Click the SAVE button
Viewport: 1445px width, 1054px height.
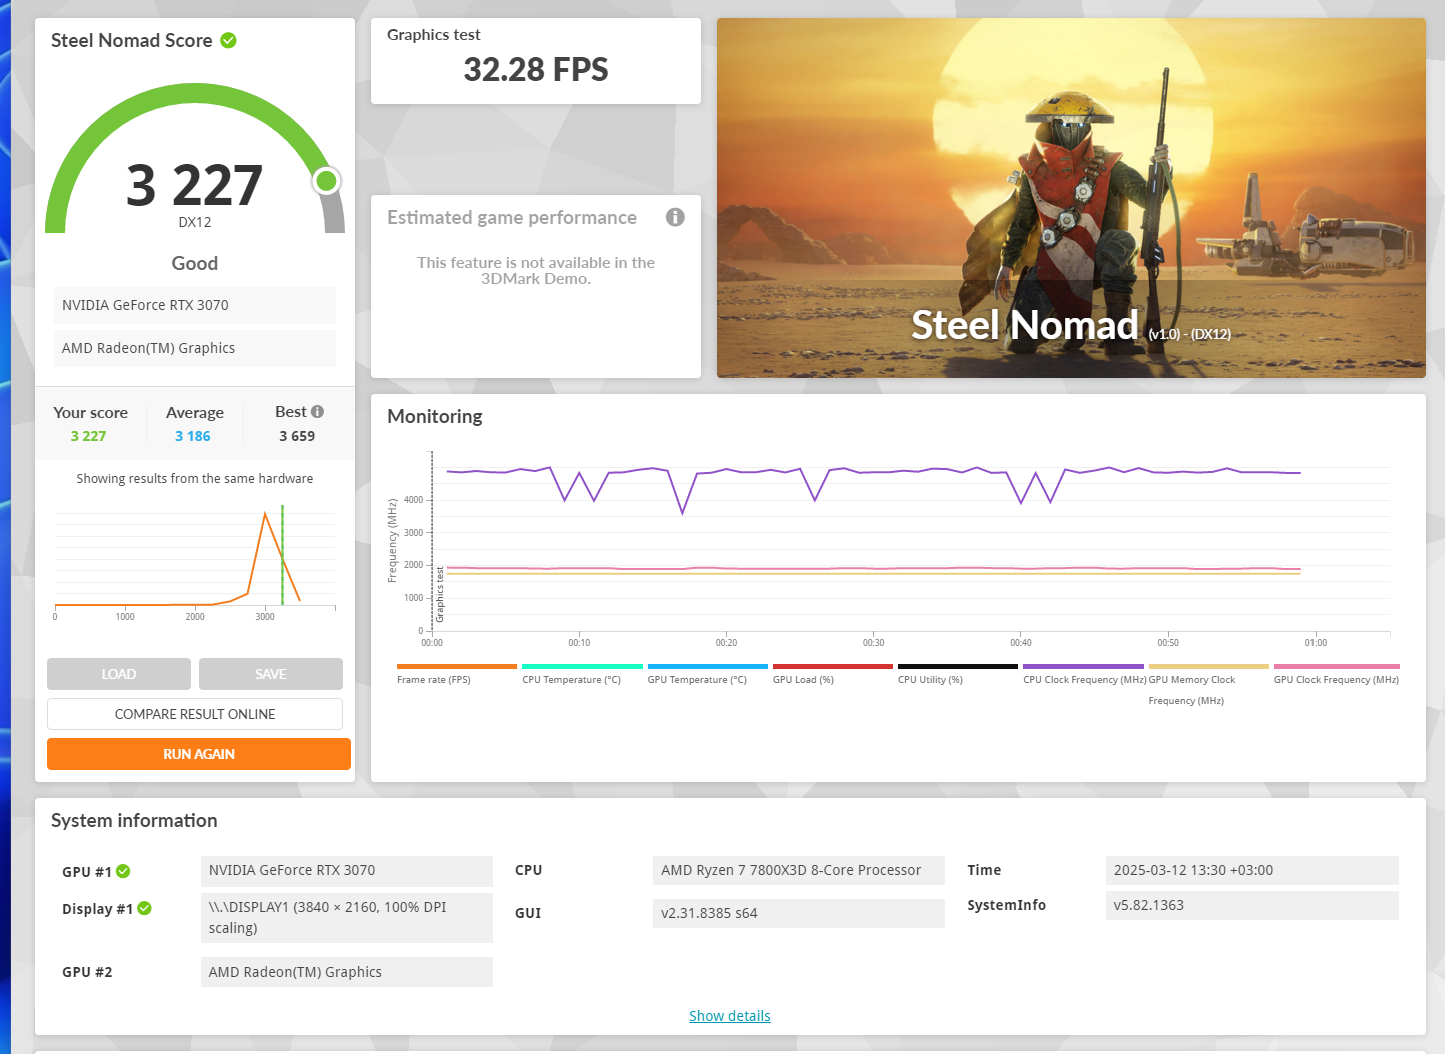click(x=271, y=674)
